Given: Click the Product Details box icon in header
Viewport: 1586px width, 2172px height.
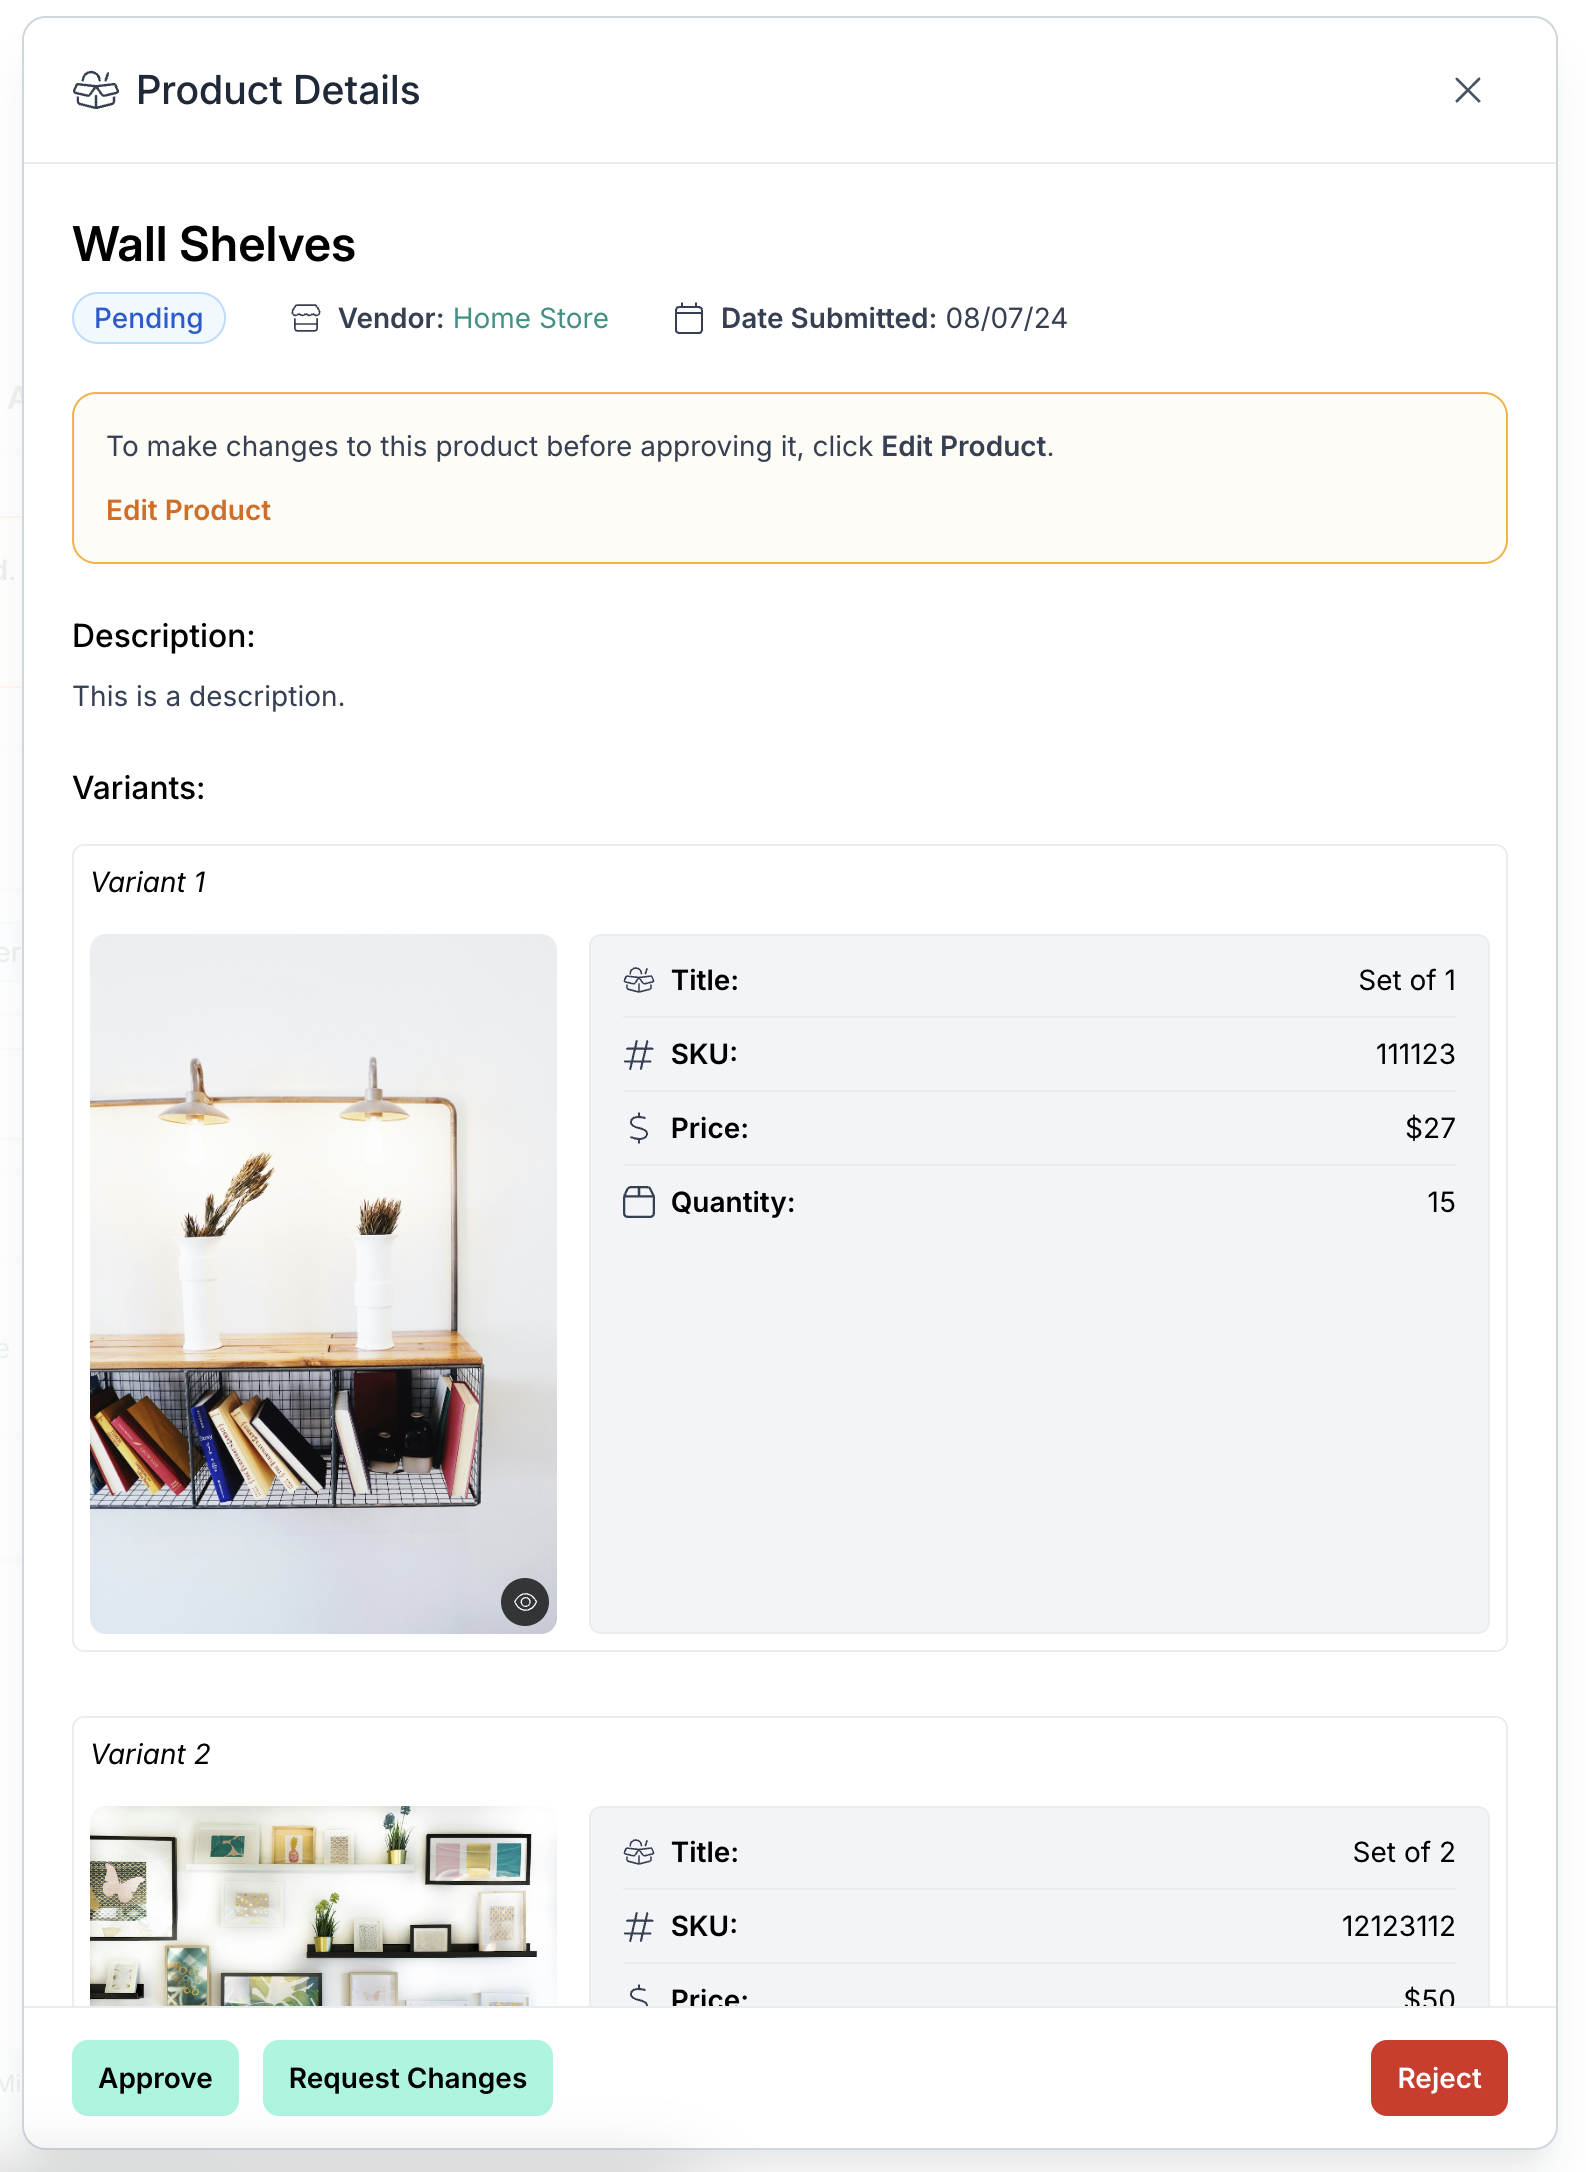Looking at the screenshot, I should 96,90.
